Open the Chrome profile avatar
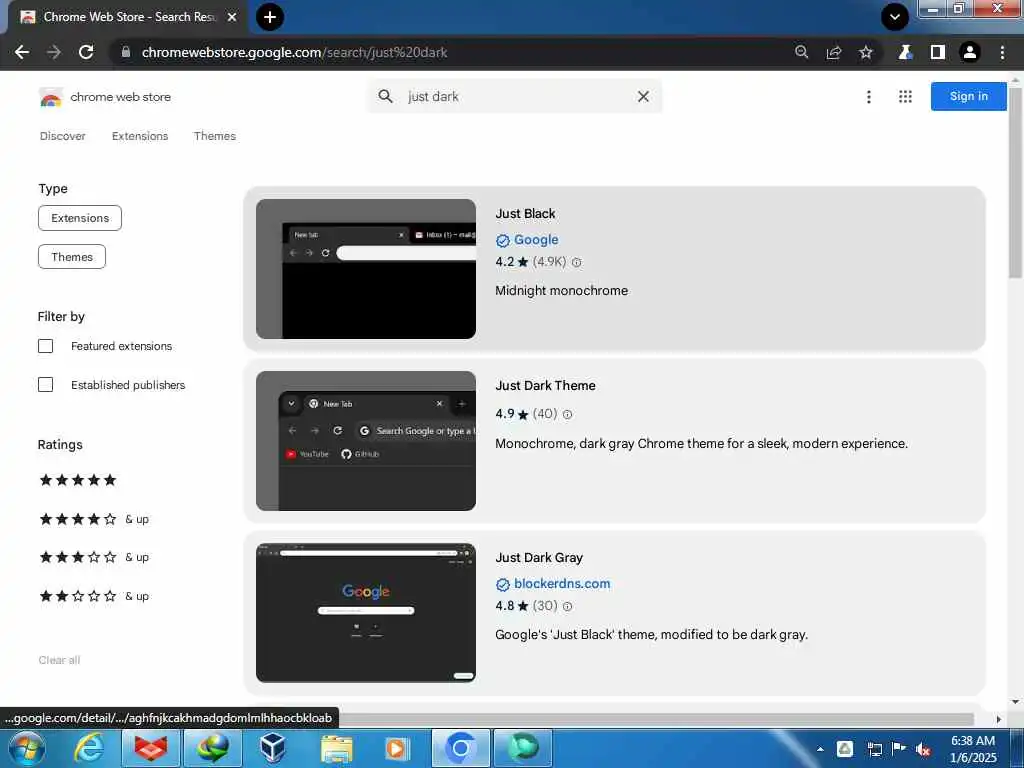 tap(970, 52)
